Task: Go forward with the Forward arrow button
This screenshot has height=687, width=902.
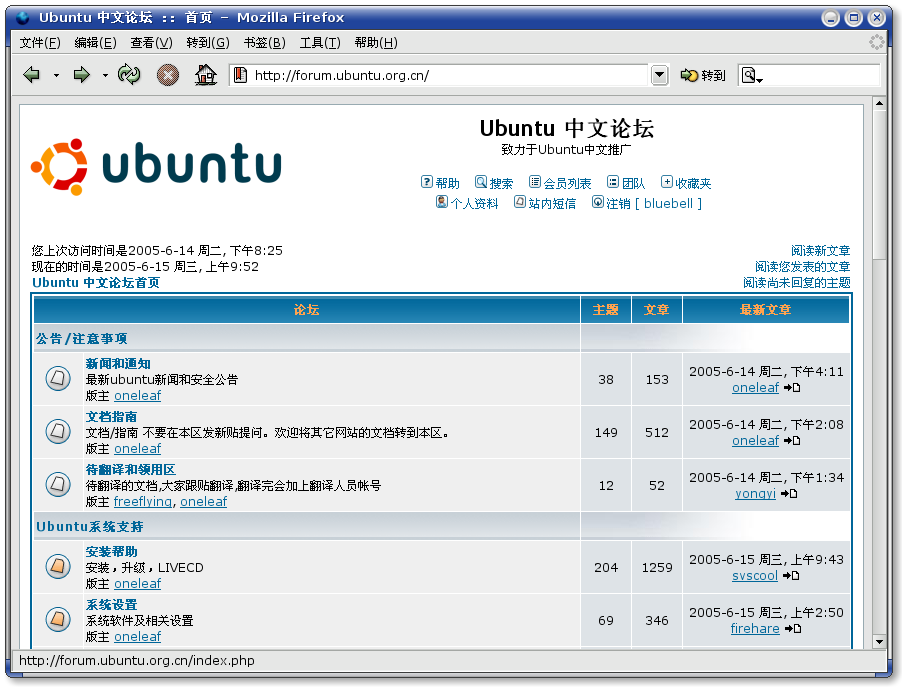Action: tap(81, 75)
